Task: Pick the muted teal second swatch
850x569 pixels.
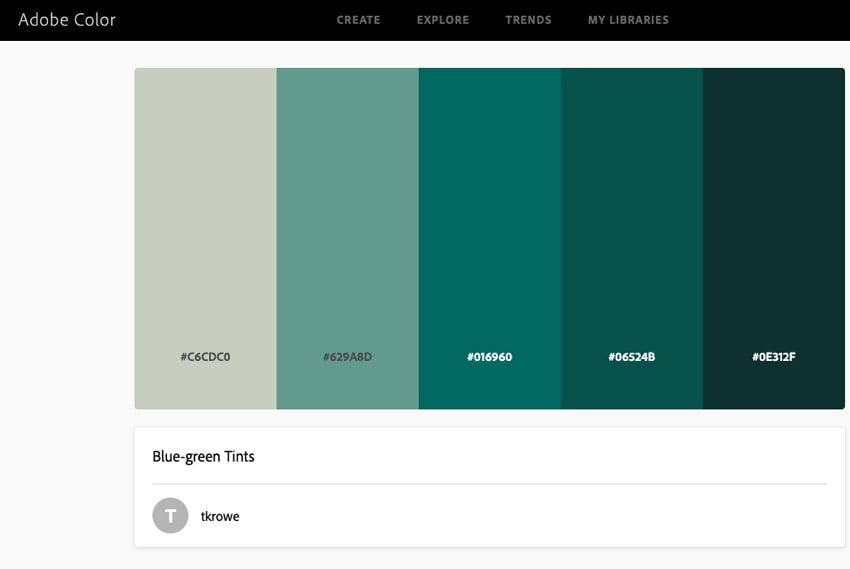Action: click(x=347, y=200)
